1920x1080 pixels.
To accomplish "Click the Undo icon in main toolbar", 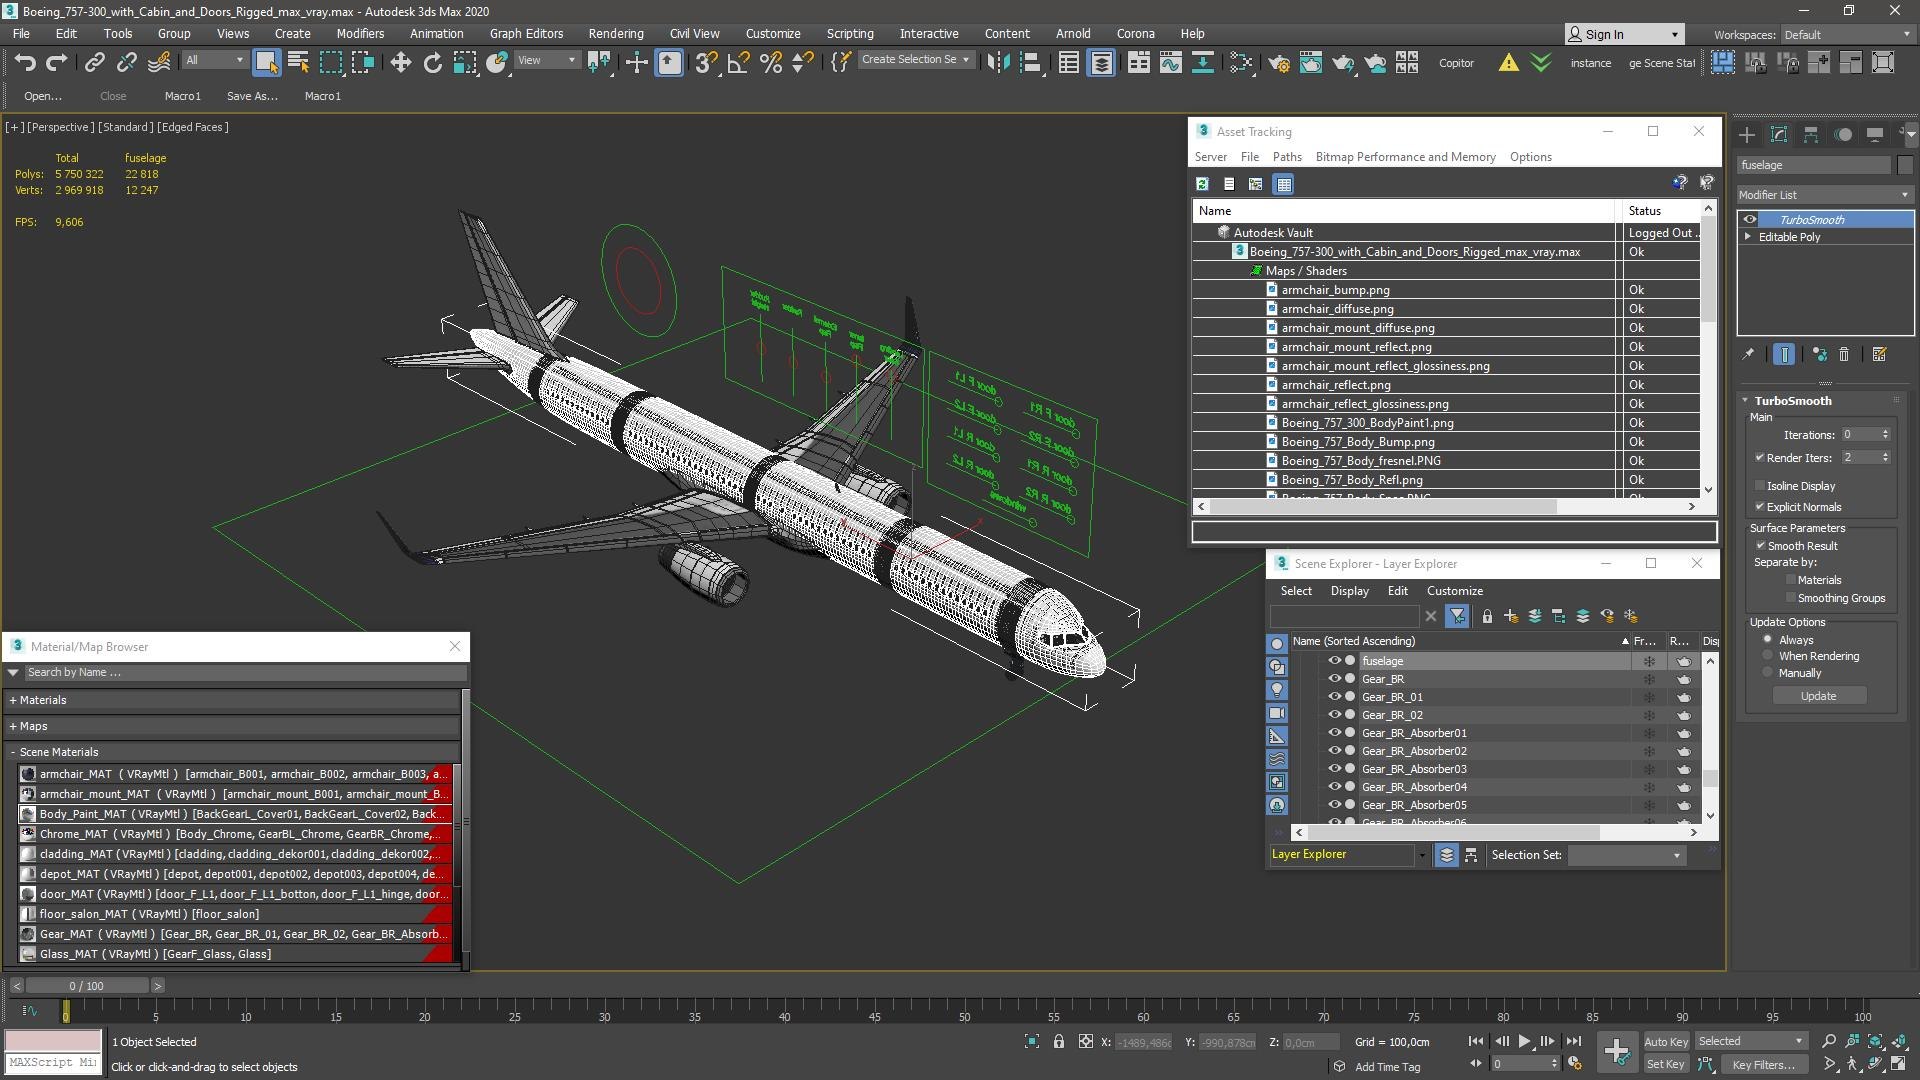I will [x=24, y=62].
